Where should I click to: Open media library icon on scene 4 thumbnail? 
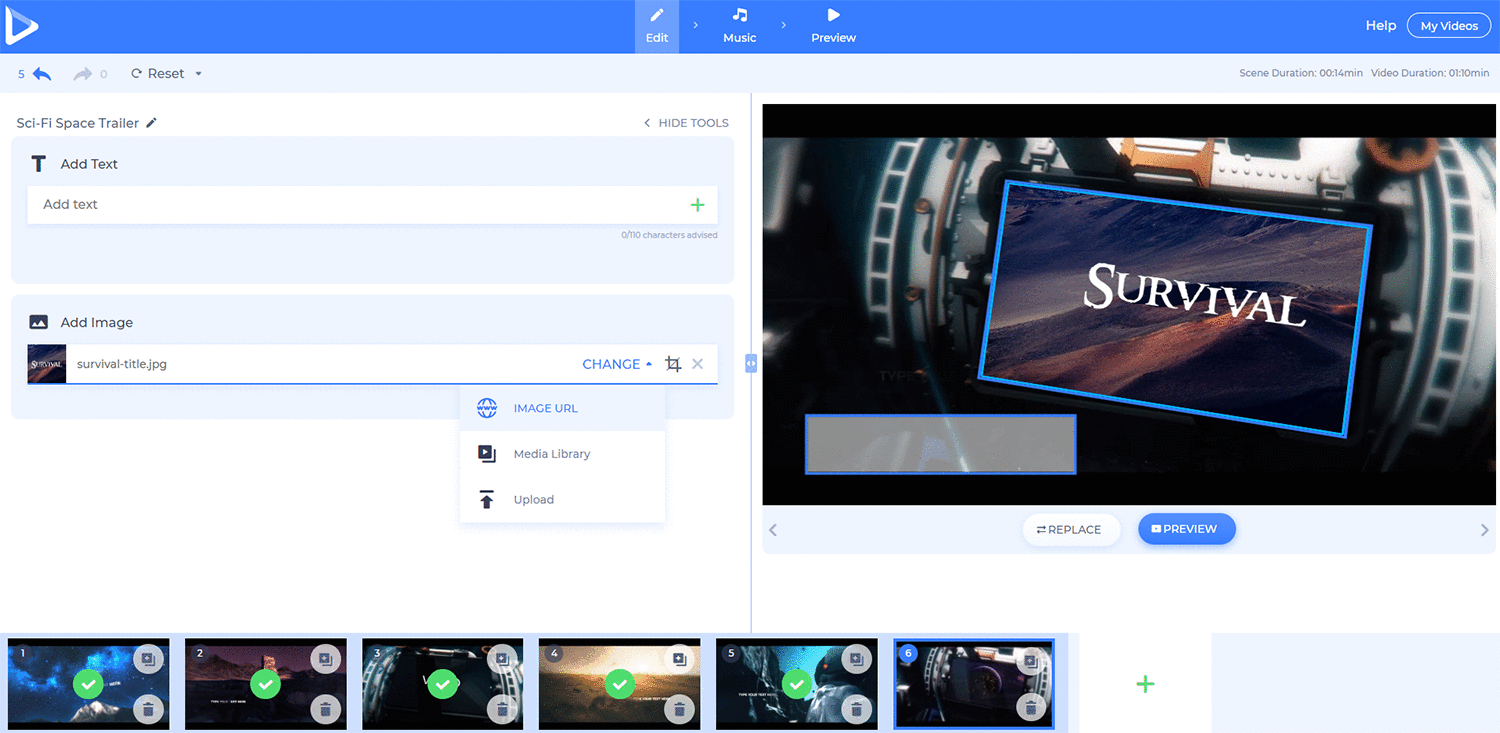(678, 659)
